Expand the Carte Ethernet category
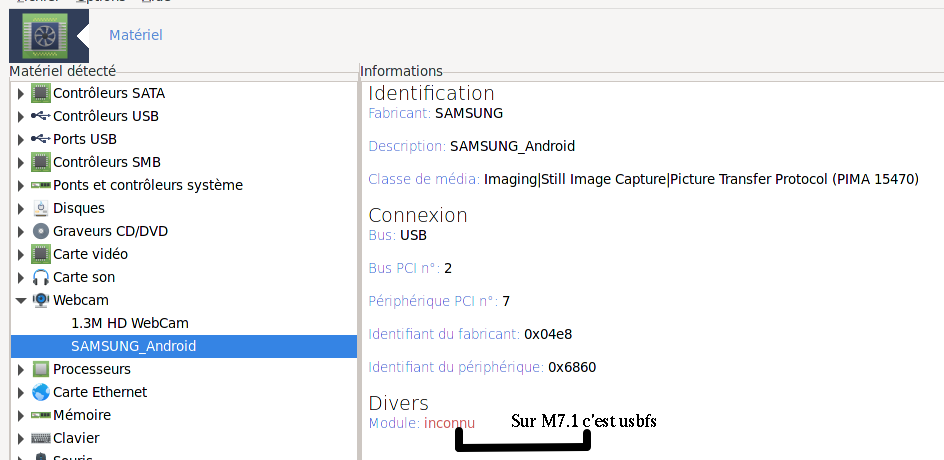Image resolution: width=944 pixels, height=460 pixels. [x=20, y=392]
